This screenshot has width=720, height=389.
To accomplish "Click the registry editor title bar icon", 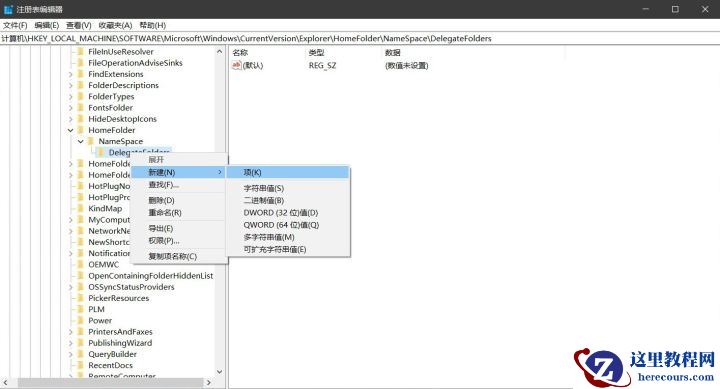I will point(8,9).
